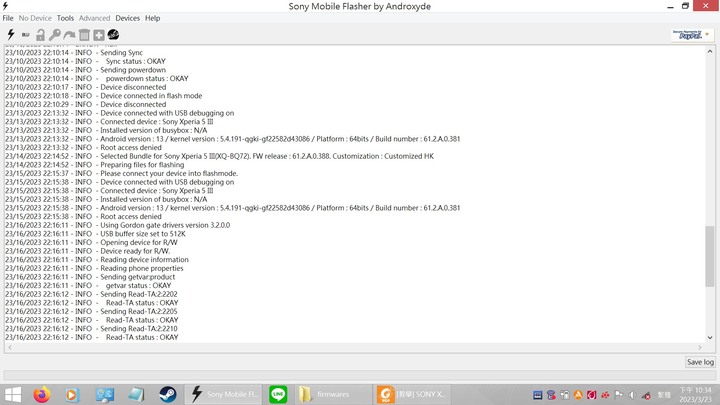
Task: Open the File menu
Action: click(8, 18)
